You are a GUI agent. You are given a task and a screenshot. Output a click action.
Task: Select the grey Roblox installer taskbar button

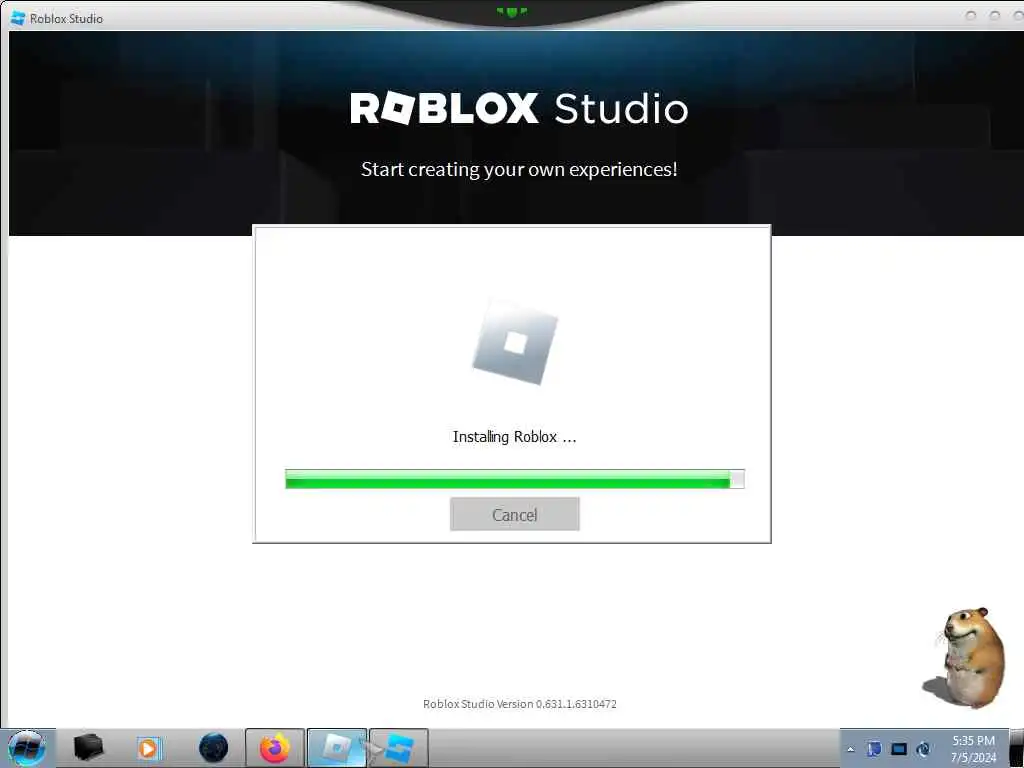pos(336,748)
